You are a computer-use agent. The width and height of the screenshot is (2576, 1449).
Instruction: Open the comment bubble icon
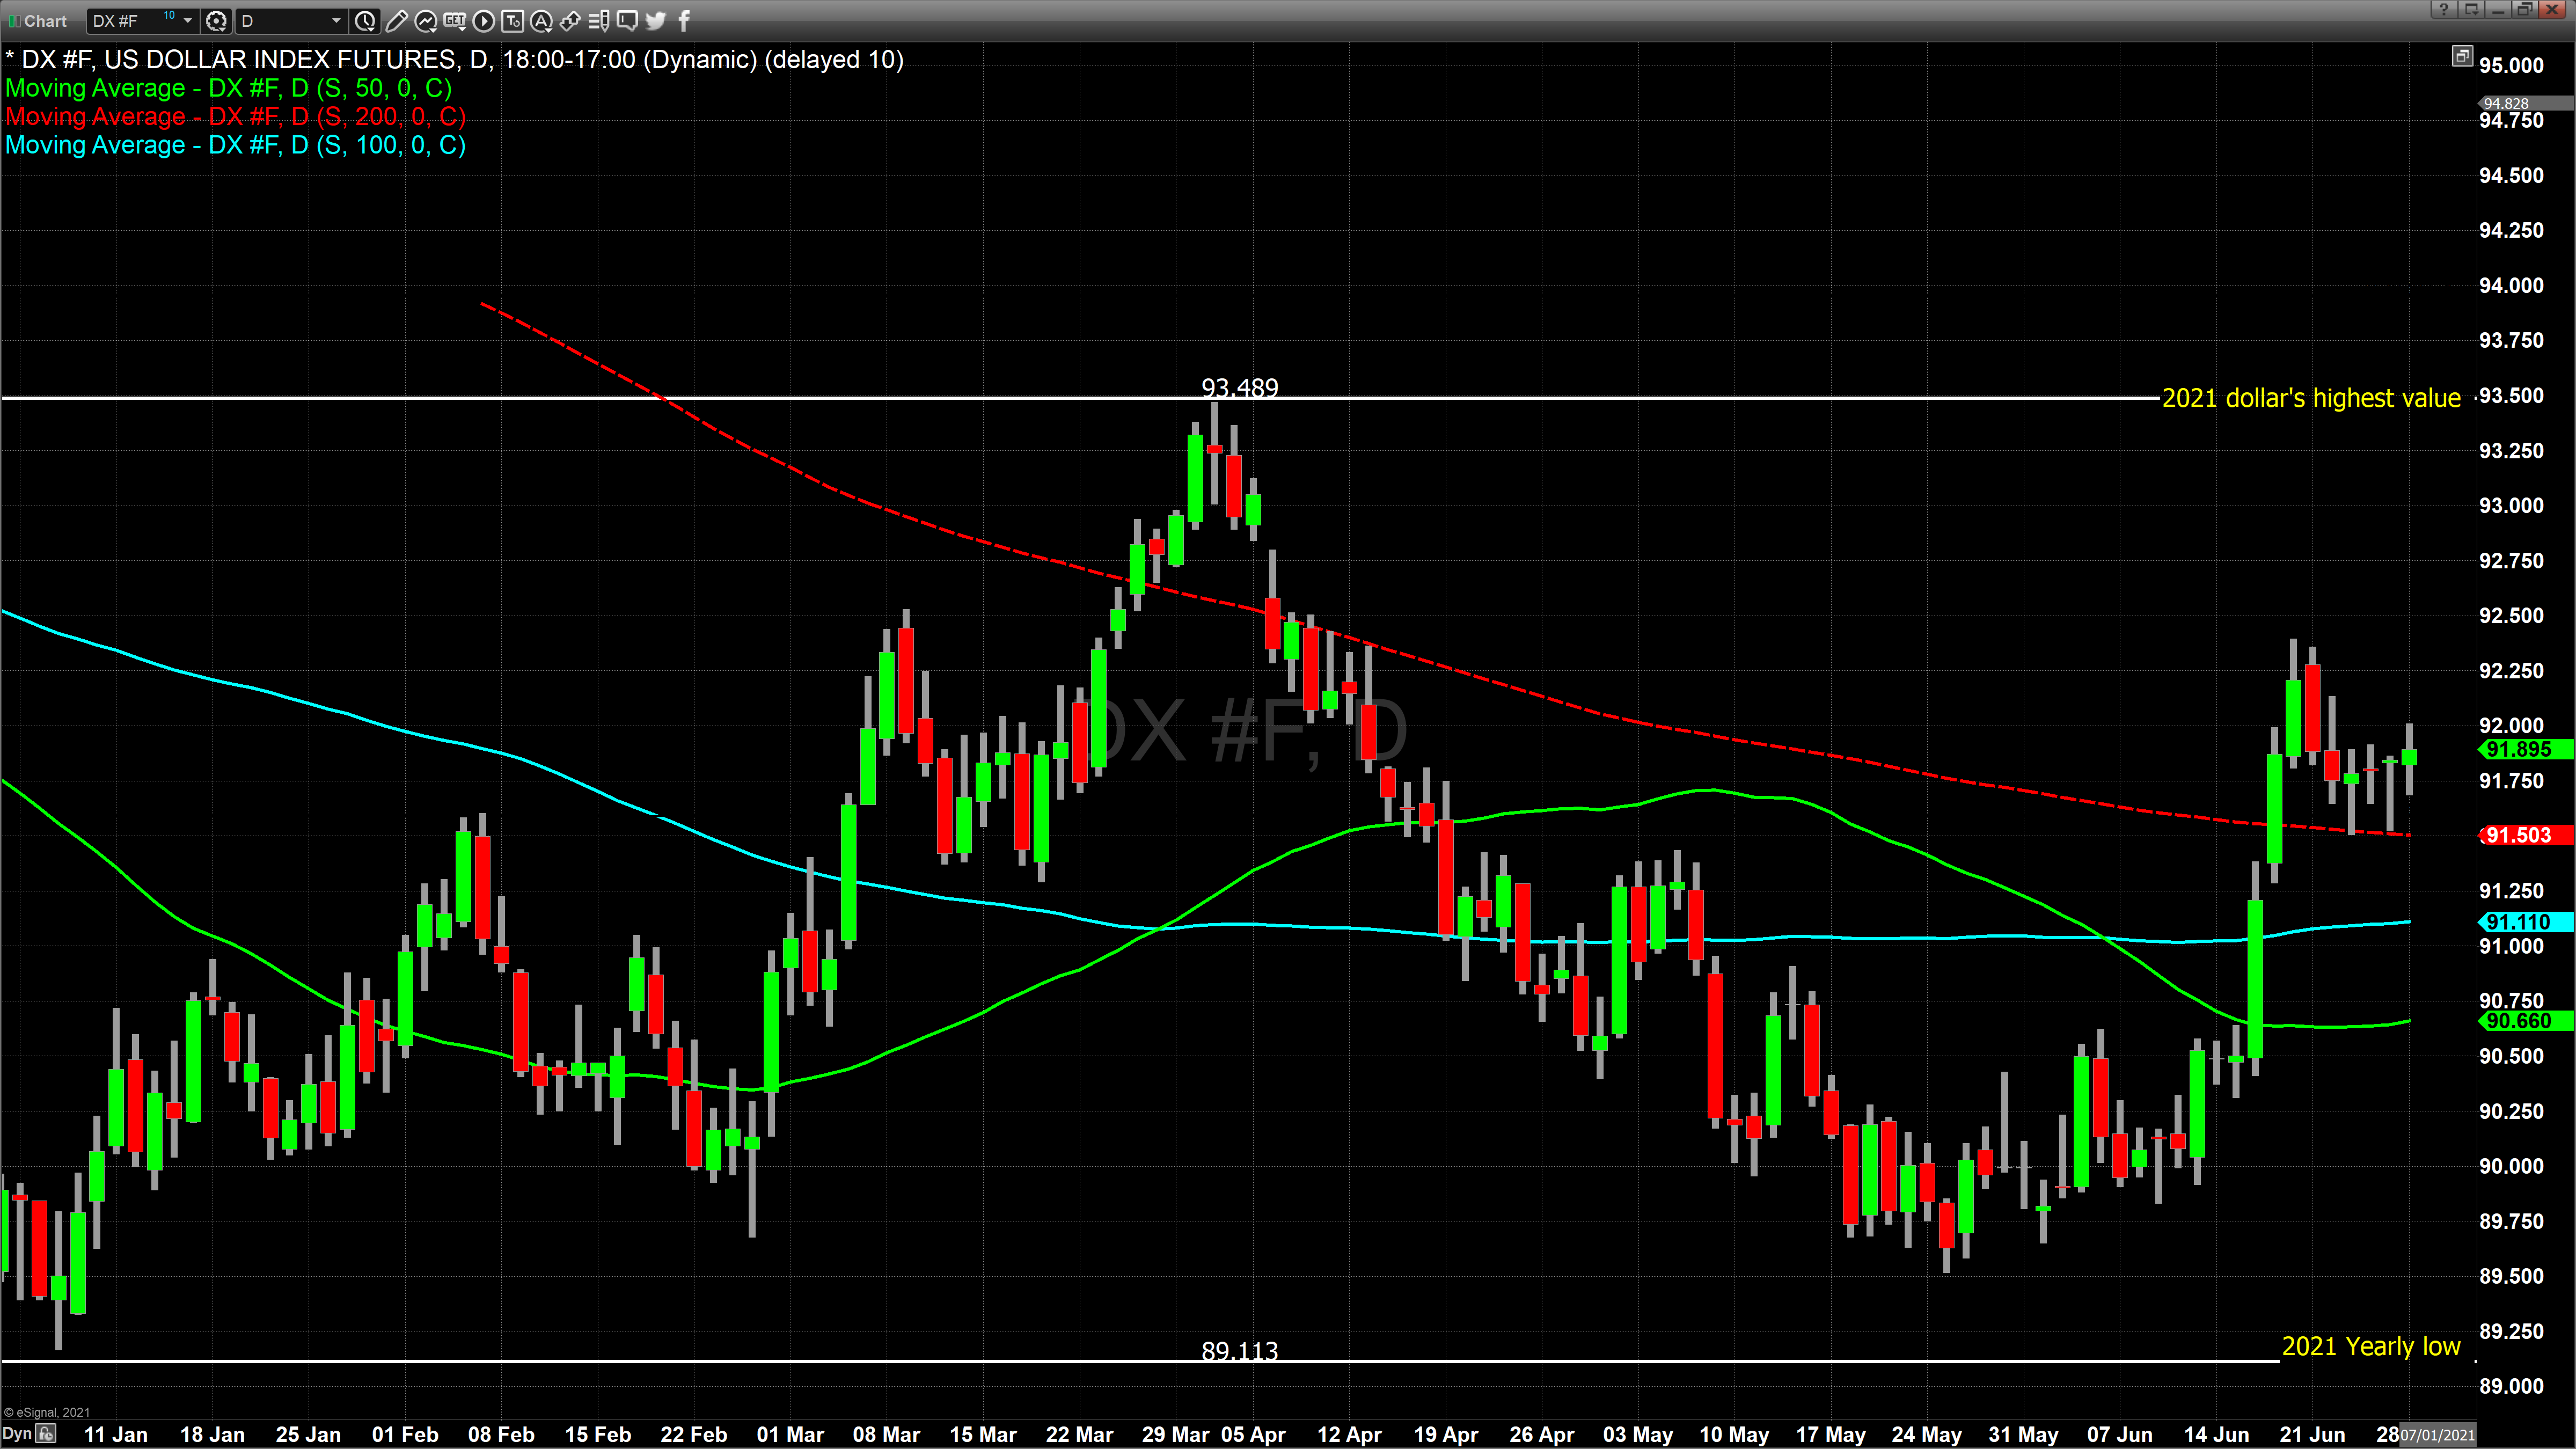tap(627, 20)
